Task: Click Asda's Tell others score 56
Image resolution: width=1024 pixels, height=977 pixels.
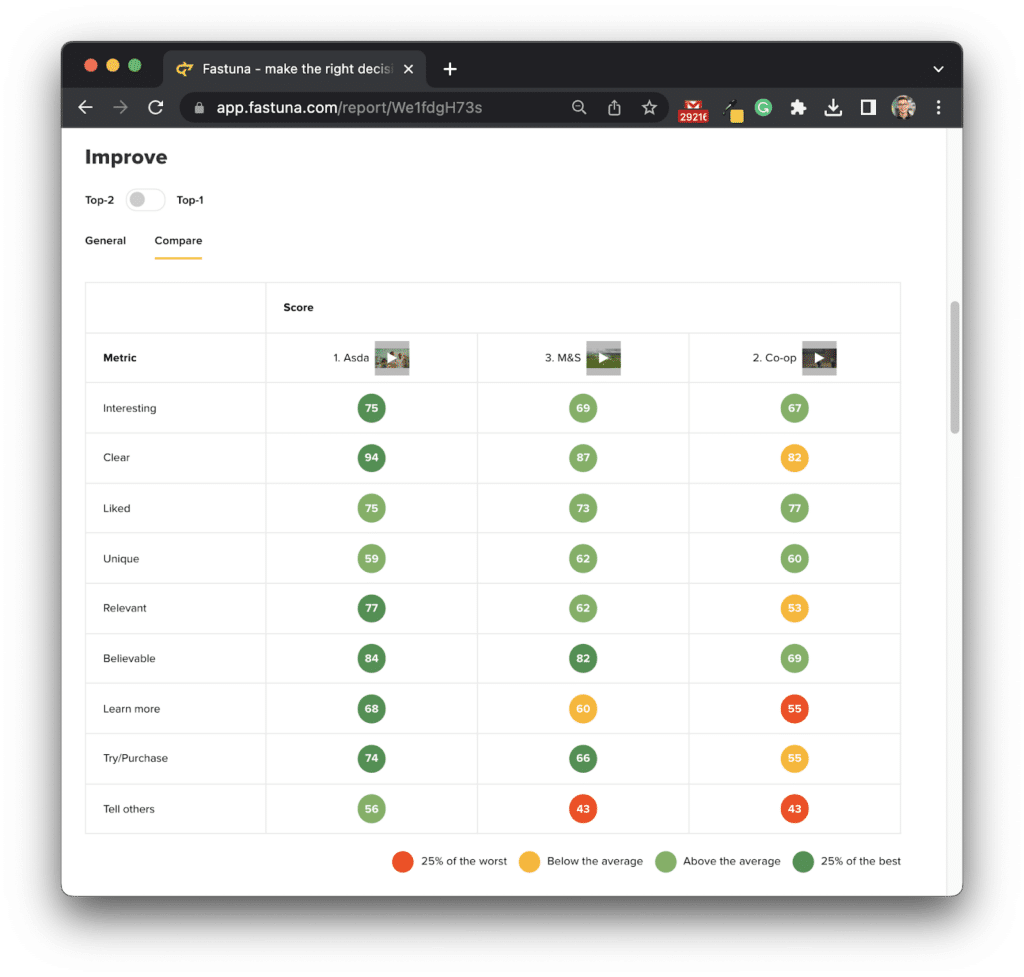Action: pyautogui.click(x=372, y=809)
